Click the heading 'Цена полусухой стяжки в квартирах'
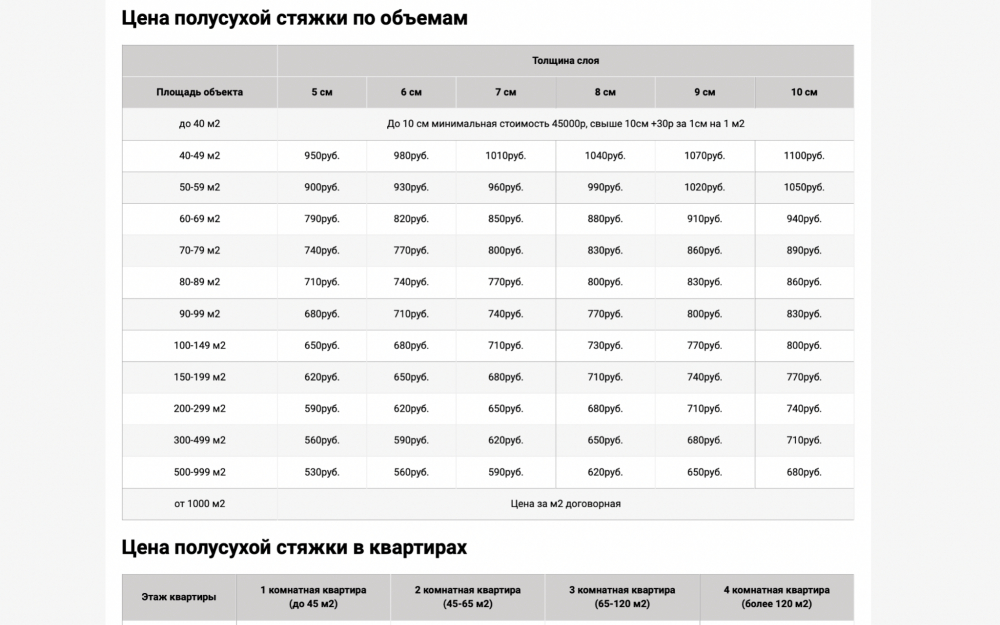1000x625 pixels. pos(294,548)
